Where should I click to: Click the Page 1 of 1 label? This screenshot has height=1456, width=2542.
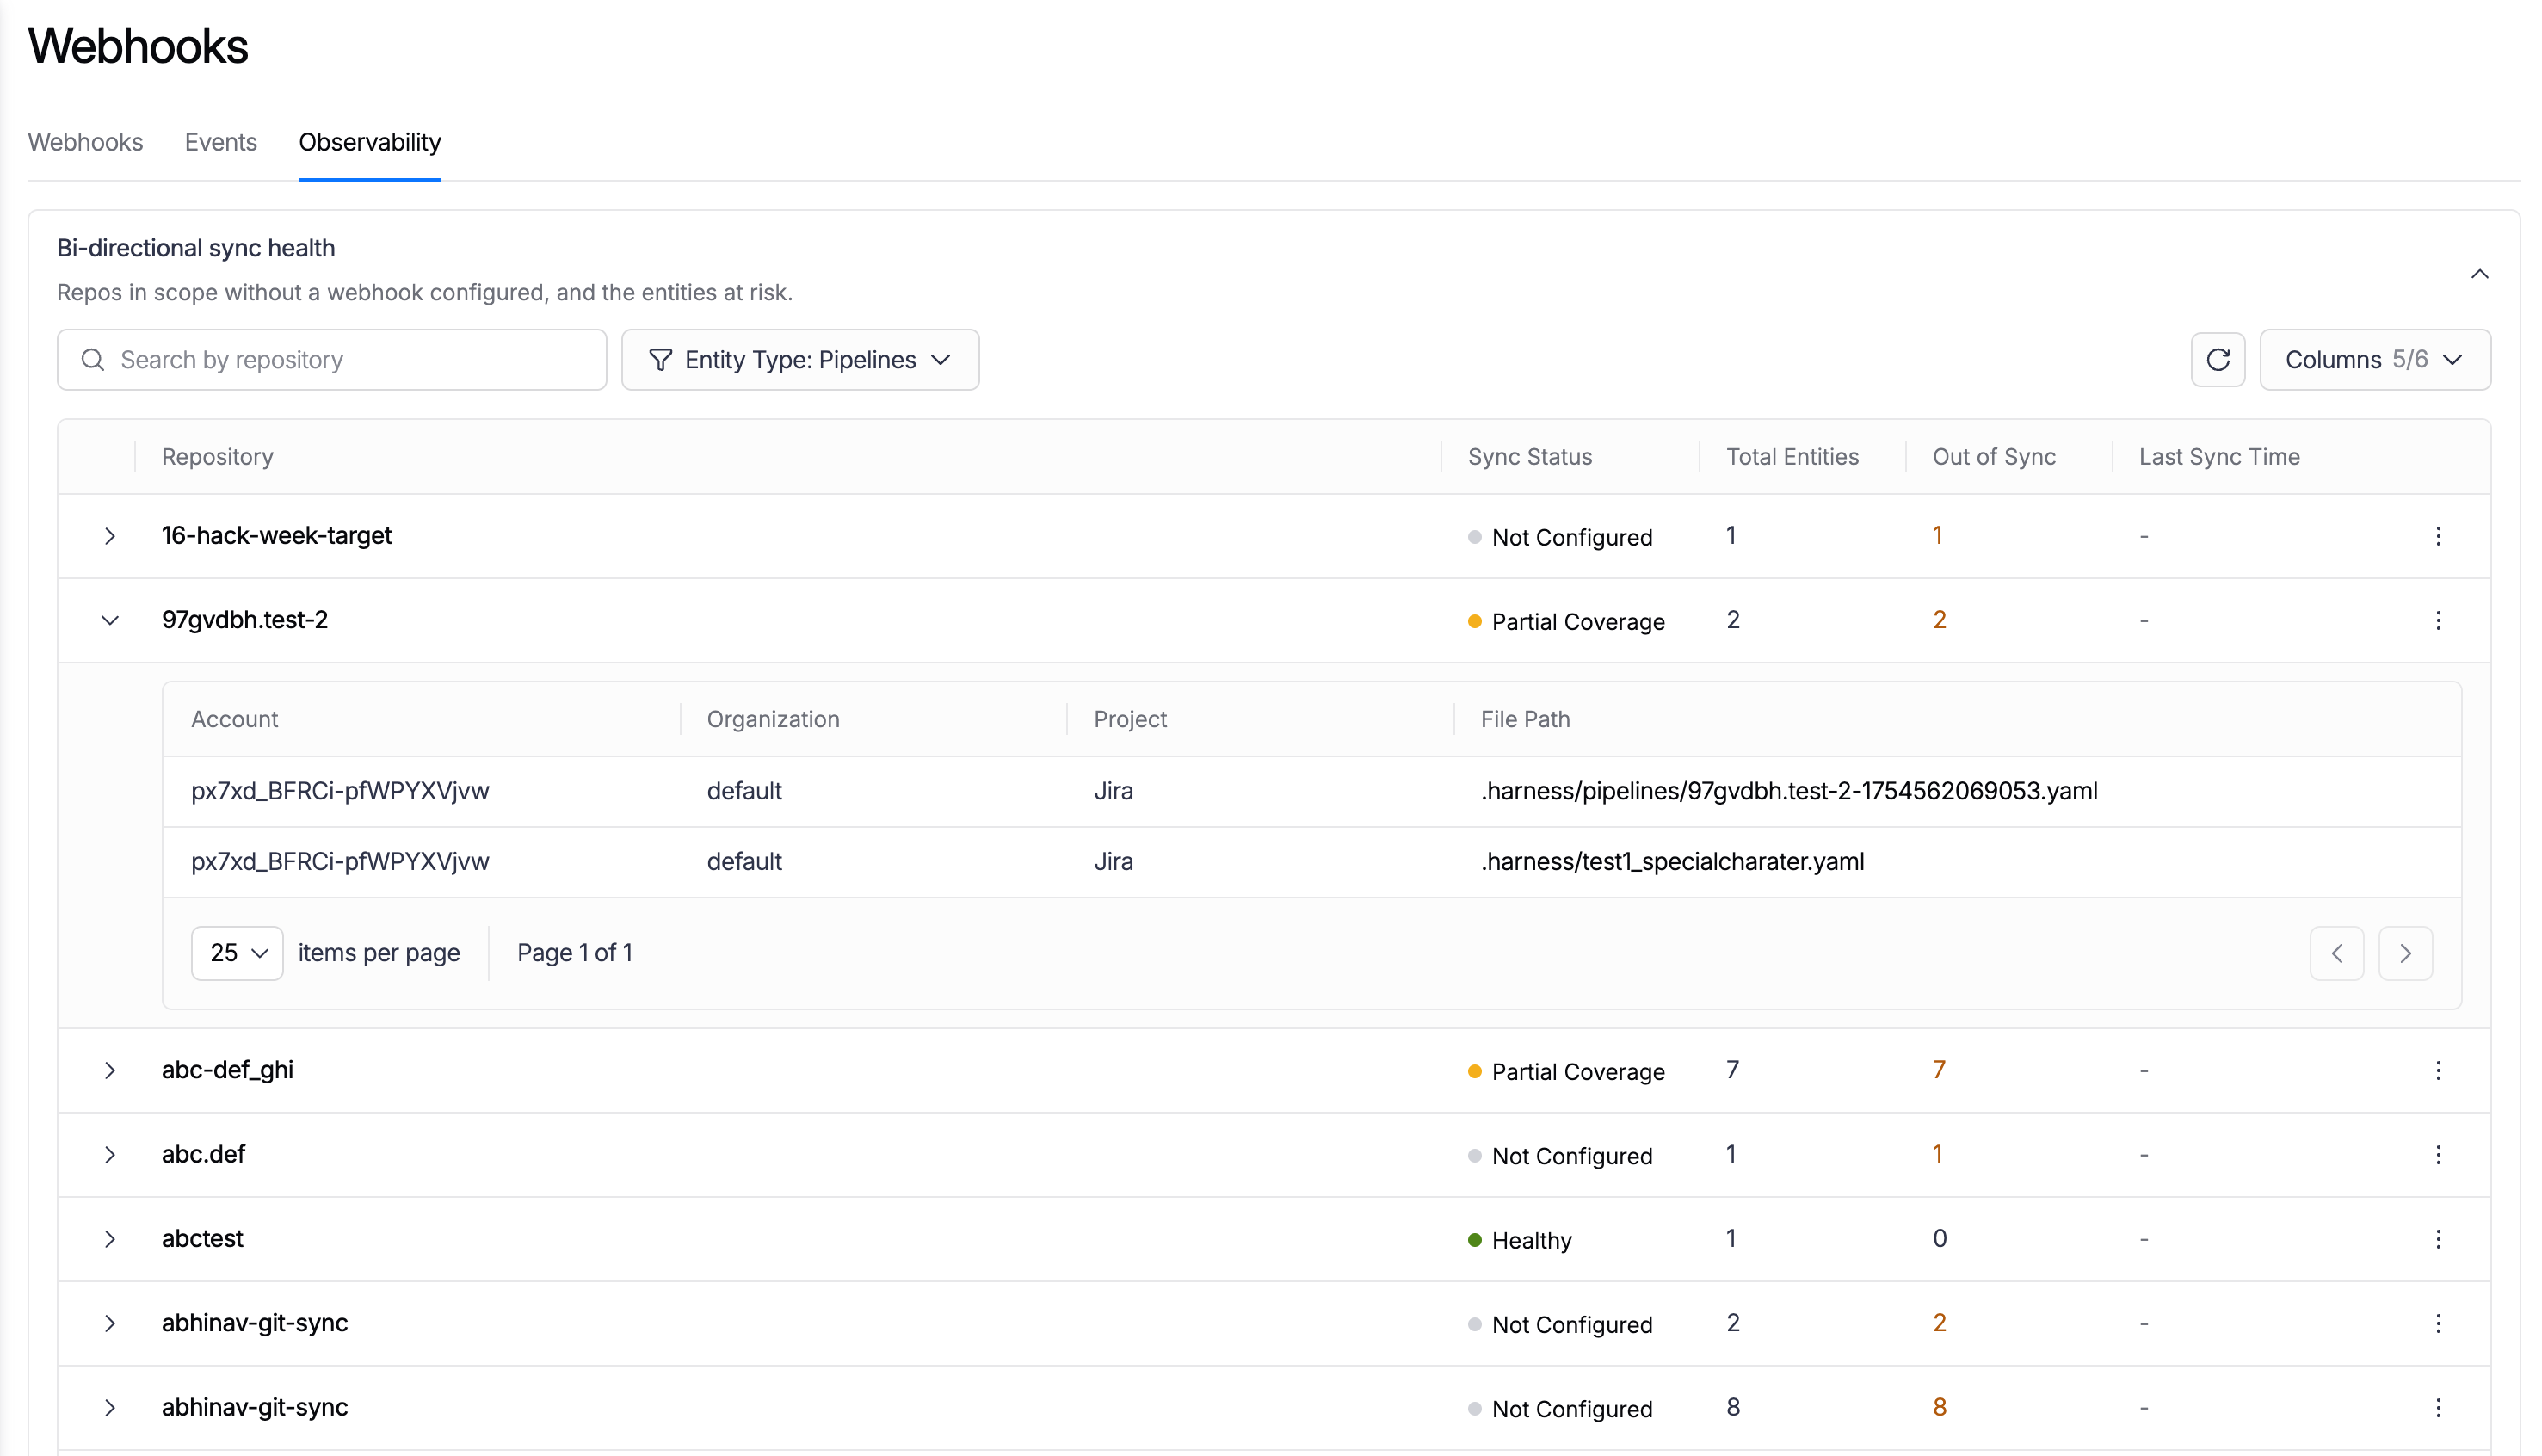(x=574, y=953)
